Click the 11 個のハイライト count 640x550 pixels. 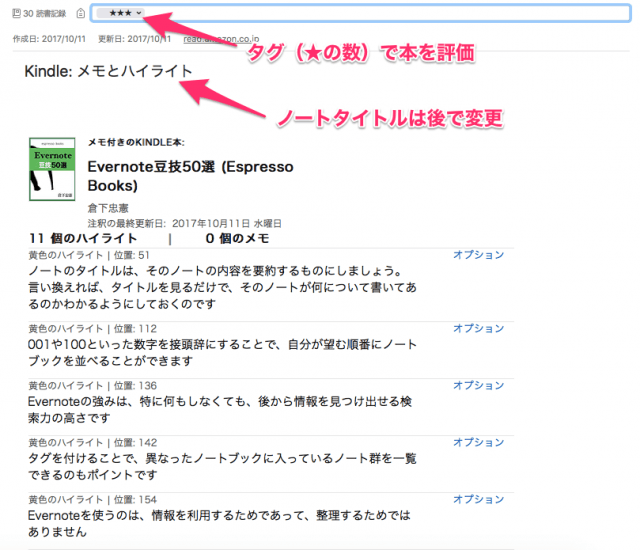(x=83, y=238)
